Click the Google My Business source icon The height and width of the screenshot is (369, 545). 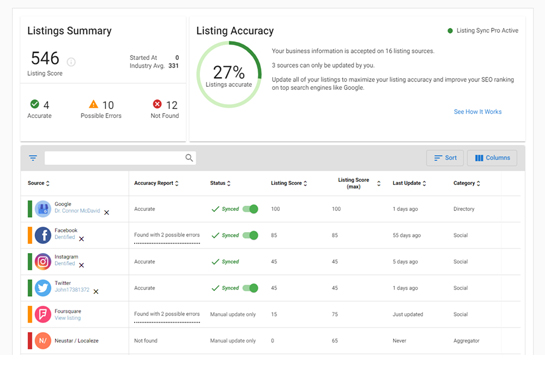tap(43, 209)
